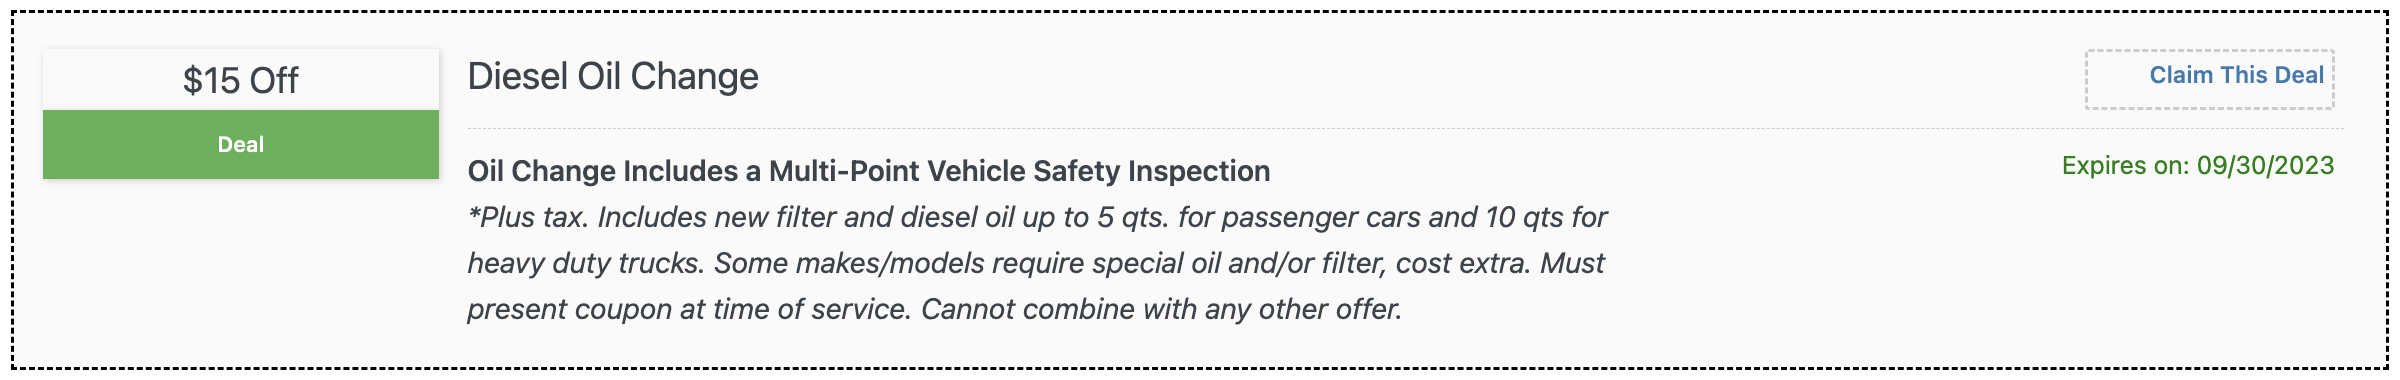Click the Multi-Point Vehicle Safety Inspection heading
This screenshot has height=380, width=2400.
click(x=869, y=171)
